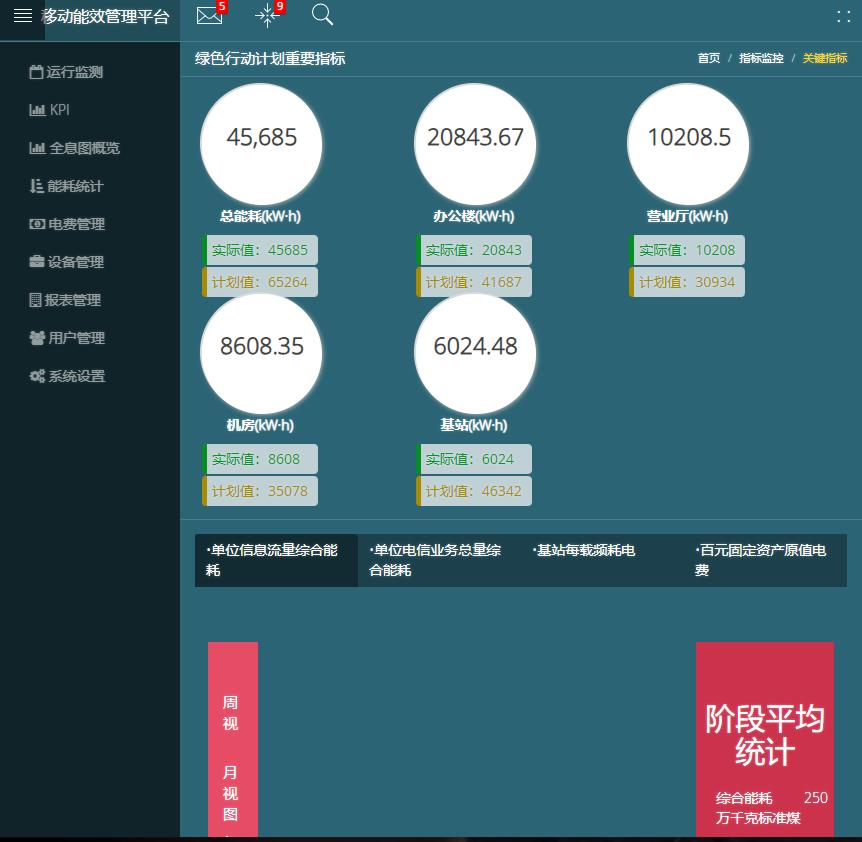Click the 机房(kW·h) caption

click(x=261, y=425)
